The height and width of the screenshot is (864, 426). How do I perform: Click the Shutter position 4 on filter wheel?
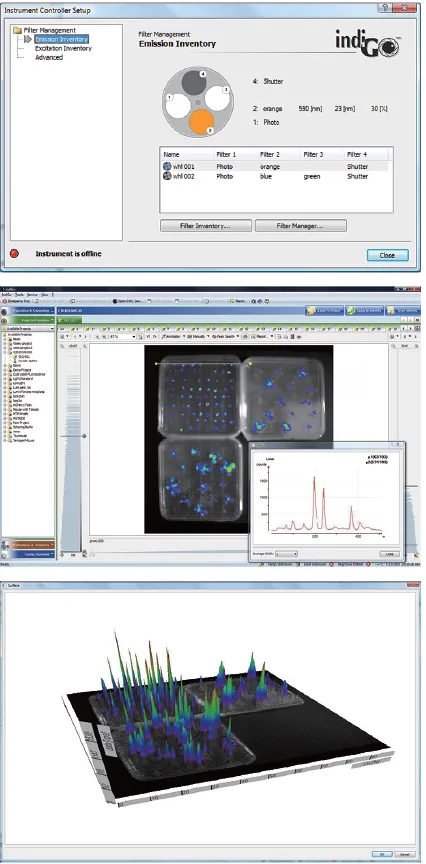click(x=193, y=82)
